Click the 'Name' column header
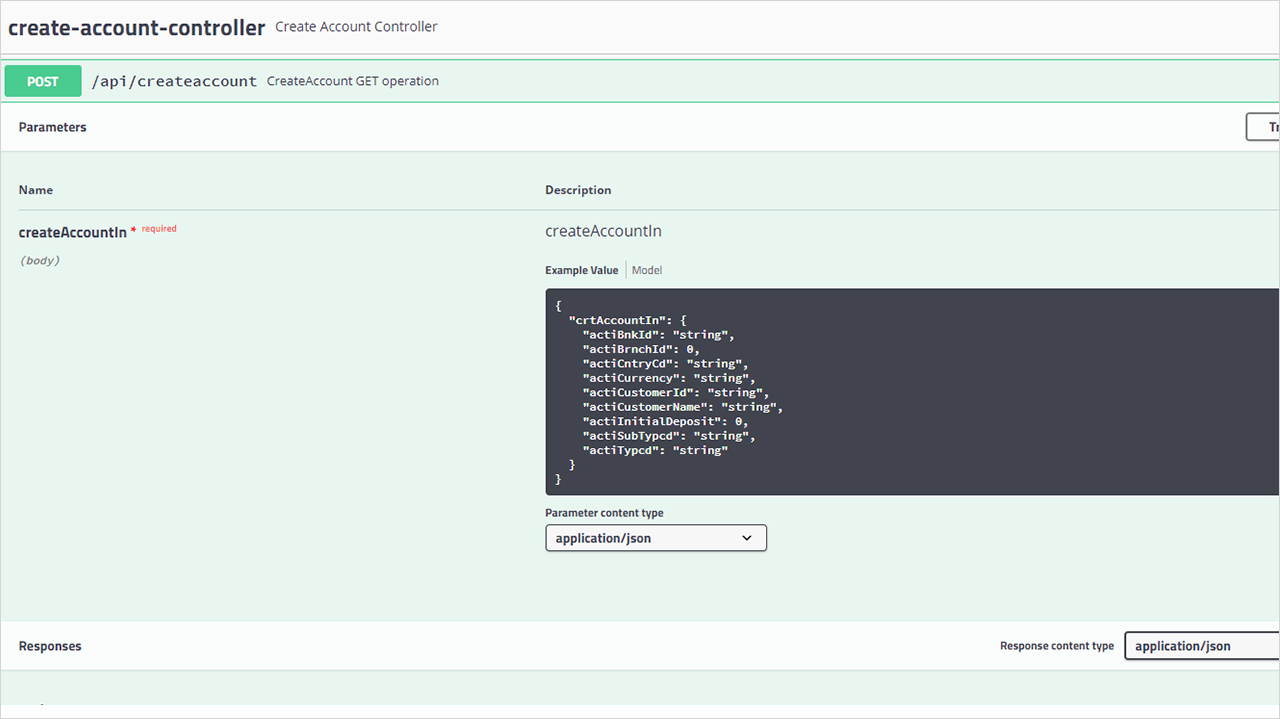The height and width of the screenshot is (719, 1280). [36, 190]
